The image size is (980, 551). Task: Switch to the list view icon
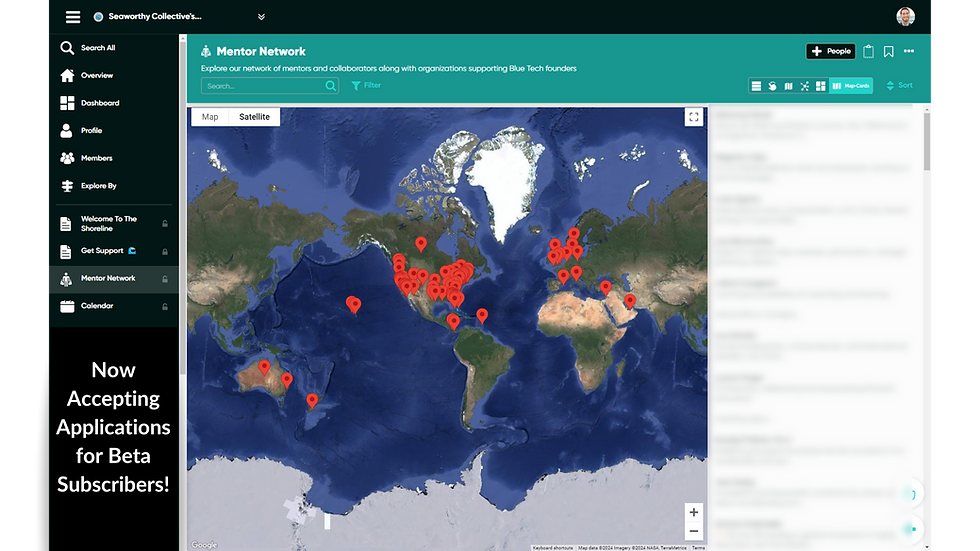(756, 86)
